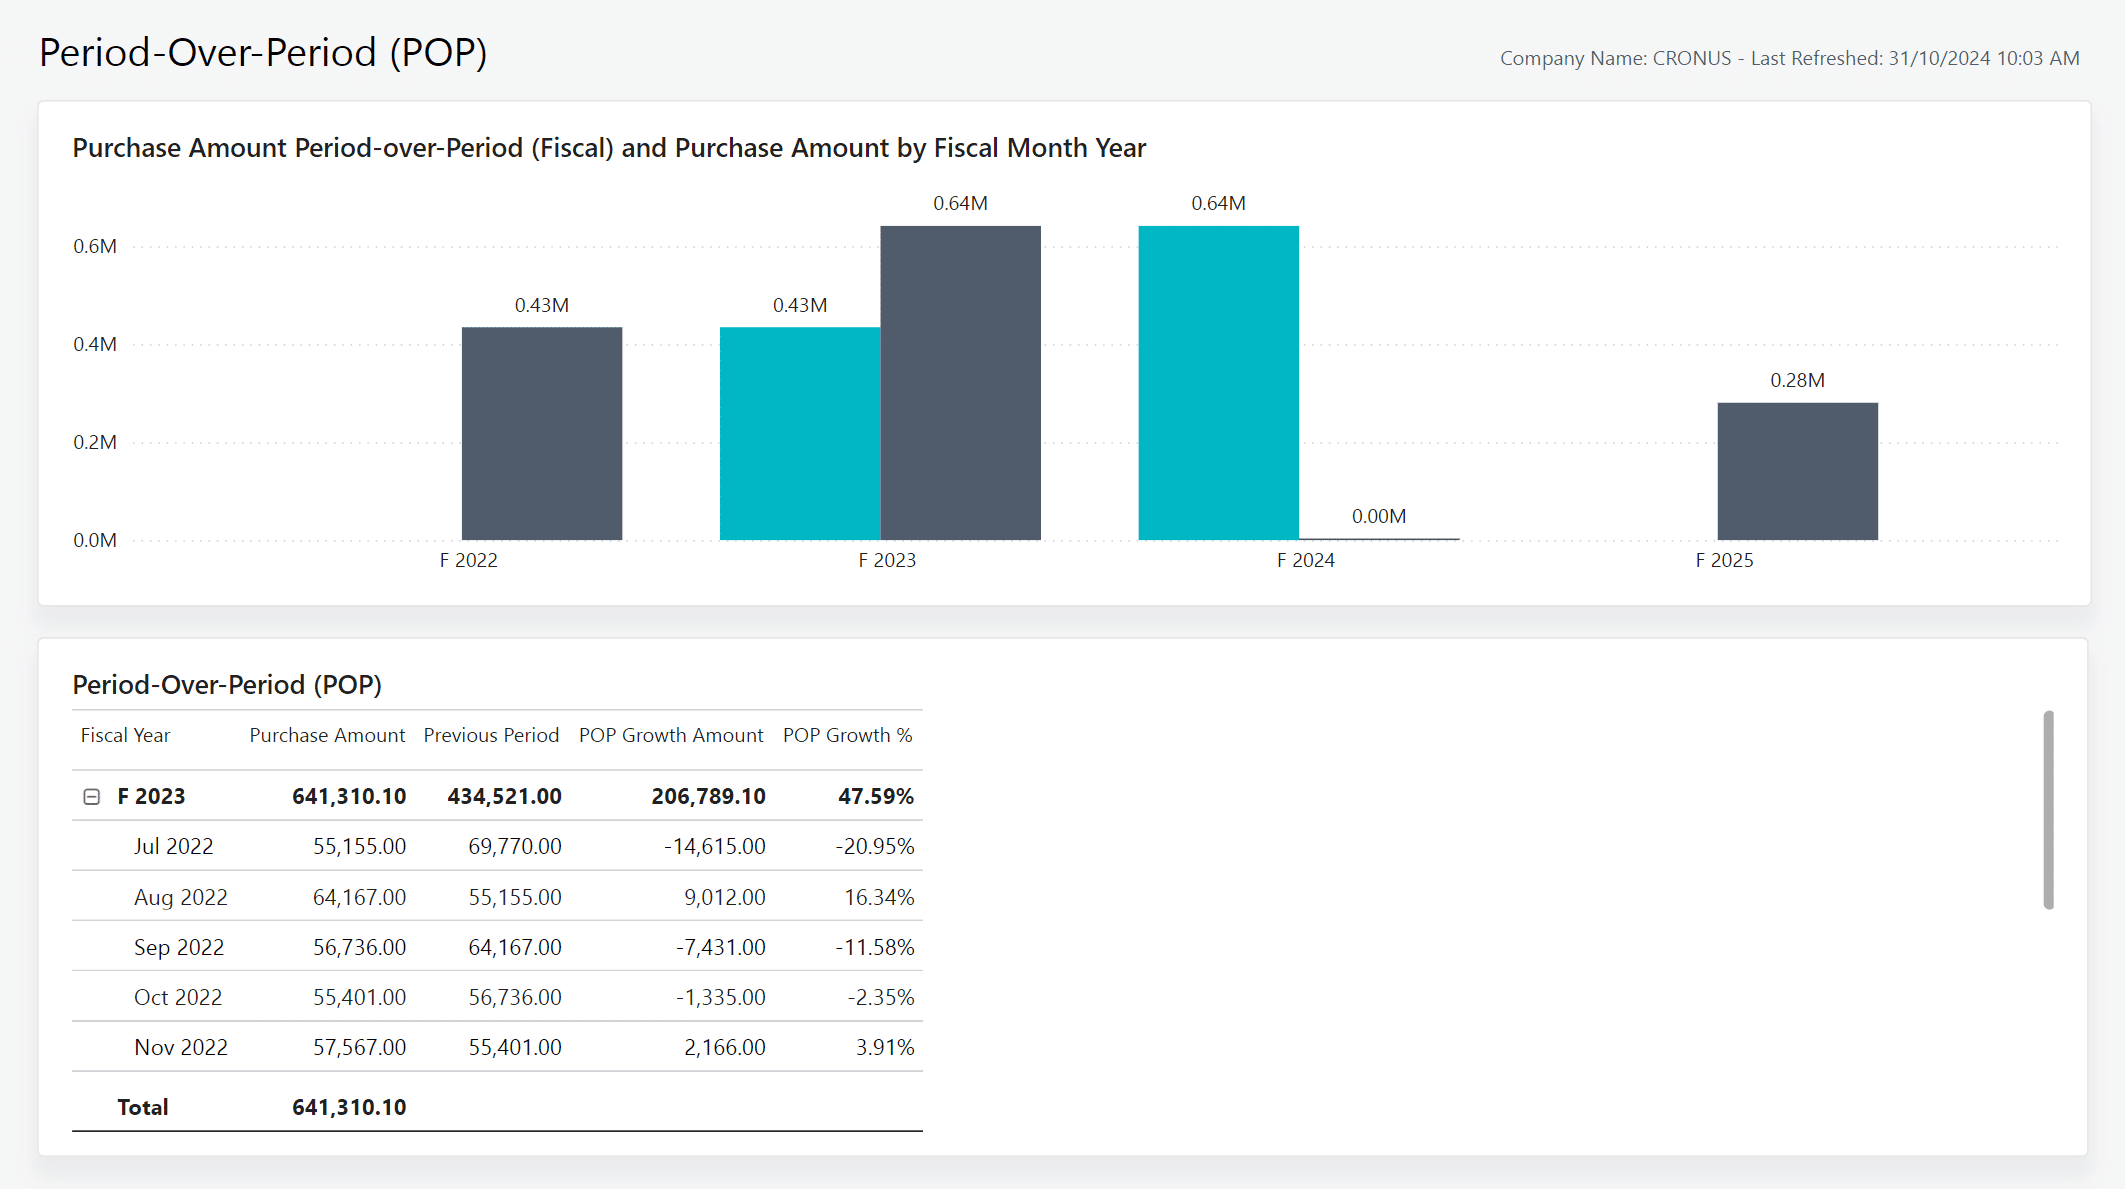Click the F 2023 row label

151,797
